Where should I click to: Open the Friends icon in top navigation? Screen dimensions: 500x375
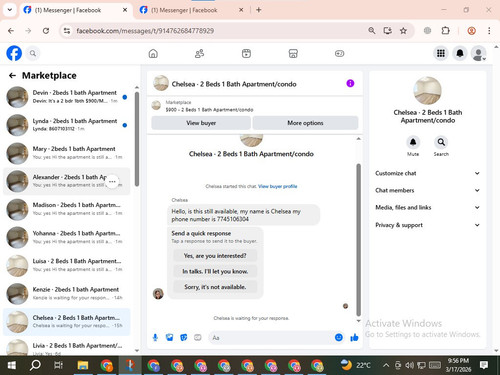coord(199,53)
